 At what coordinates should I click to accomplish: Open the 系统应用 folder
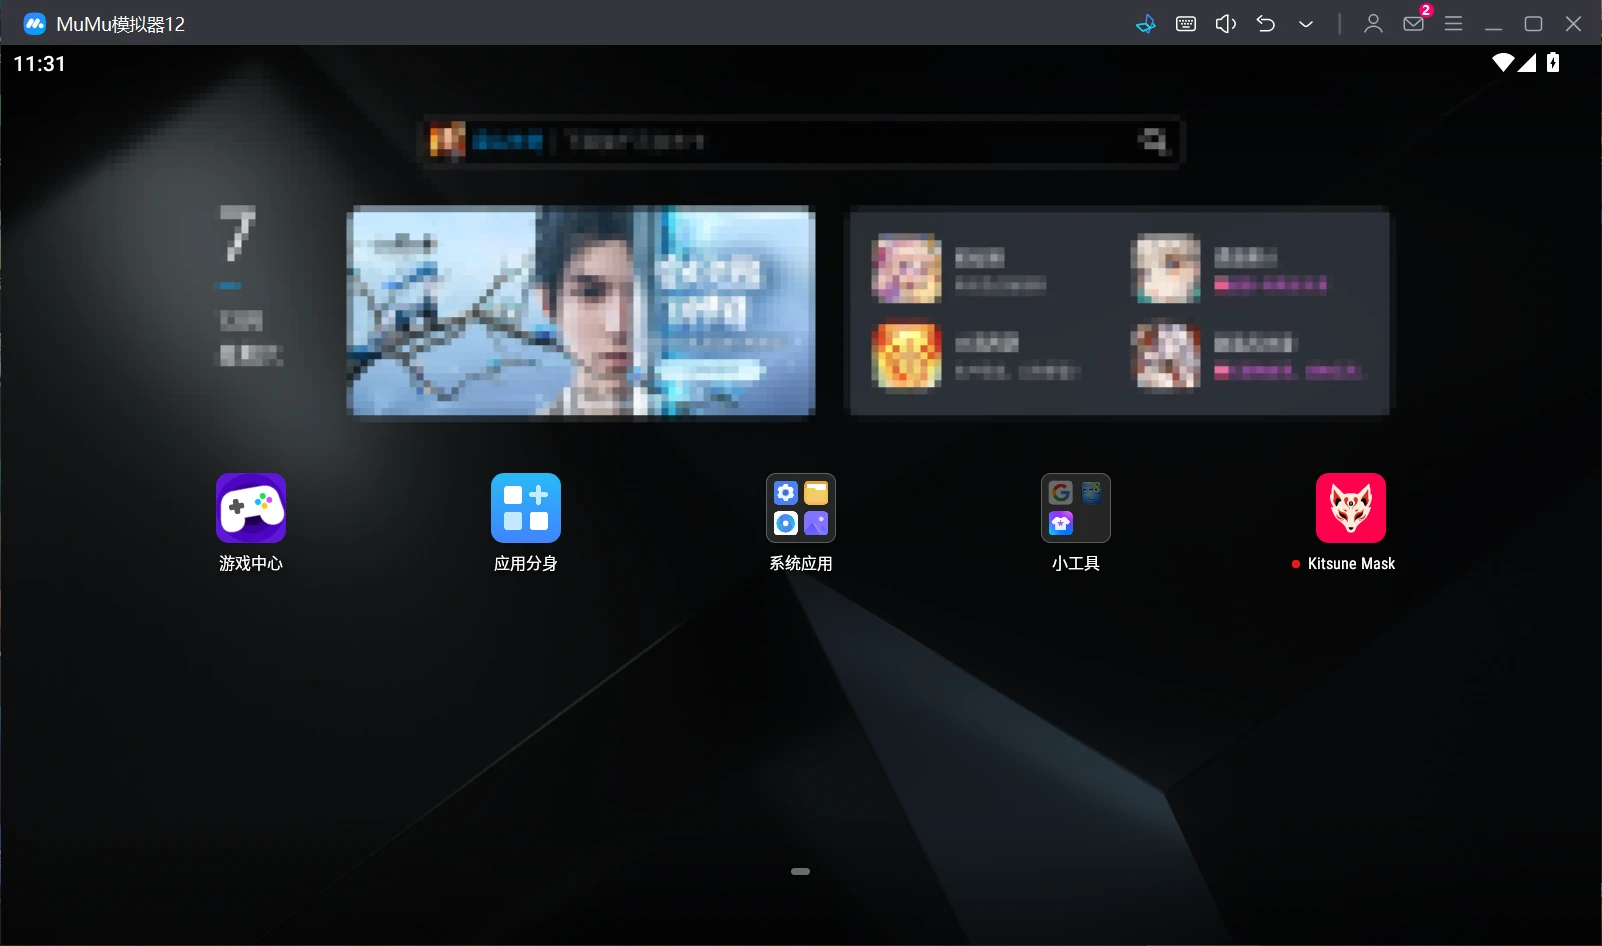click(x=800, y=508)
